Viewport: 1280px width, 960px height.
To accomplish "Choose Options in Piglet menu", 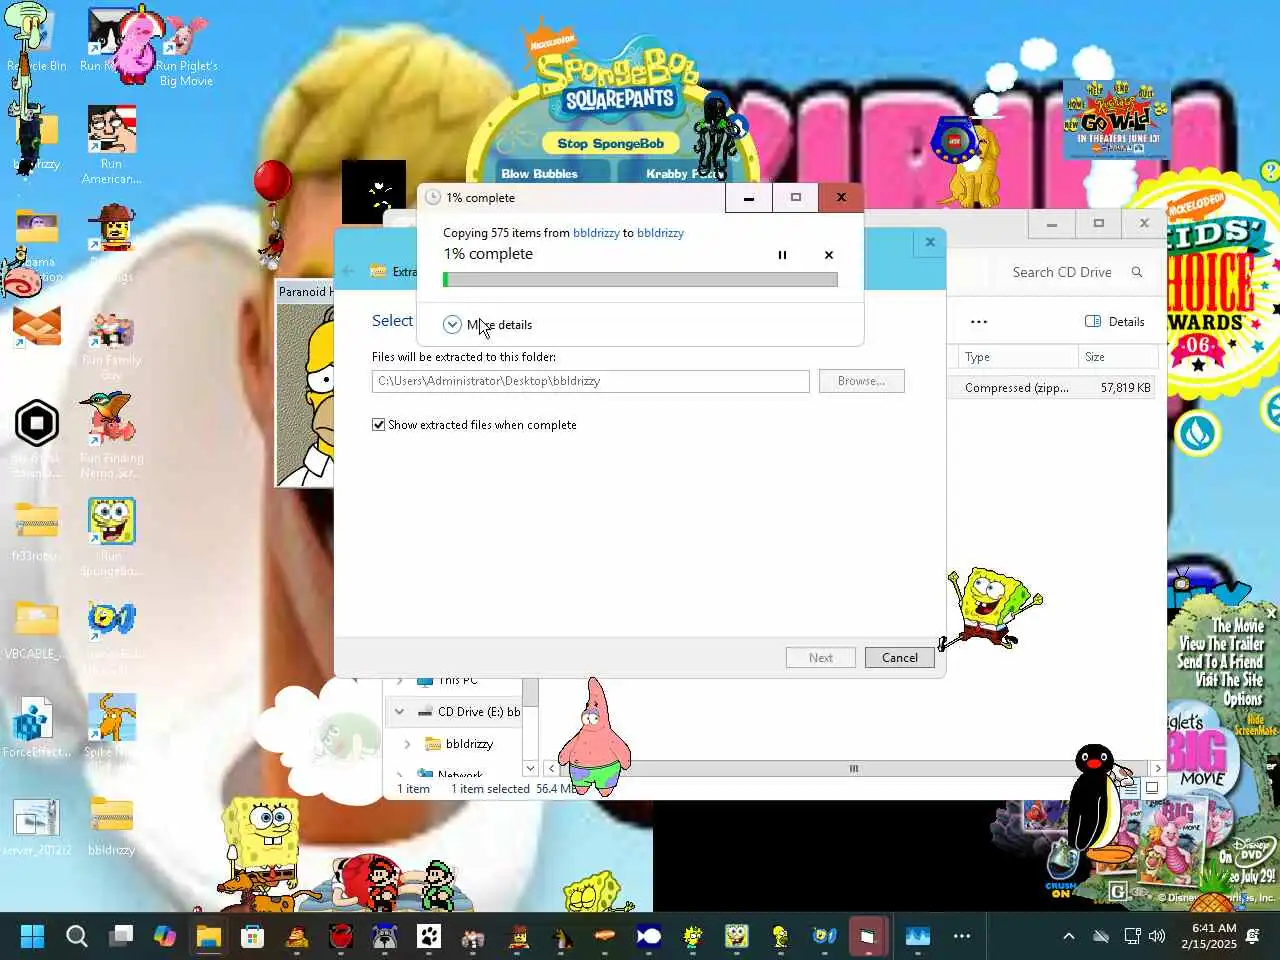I will click(1243, 699).
